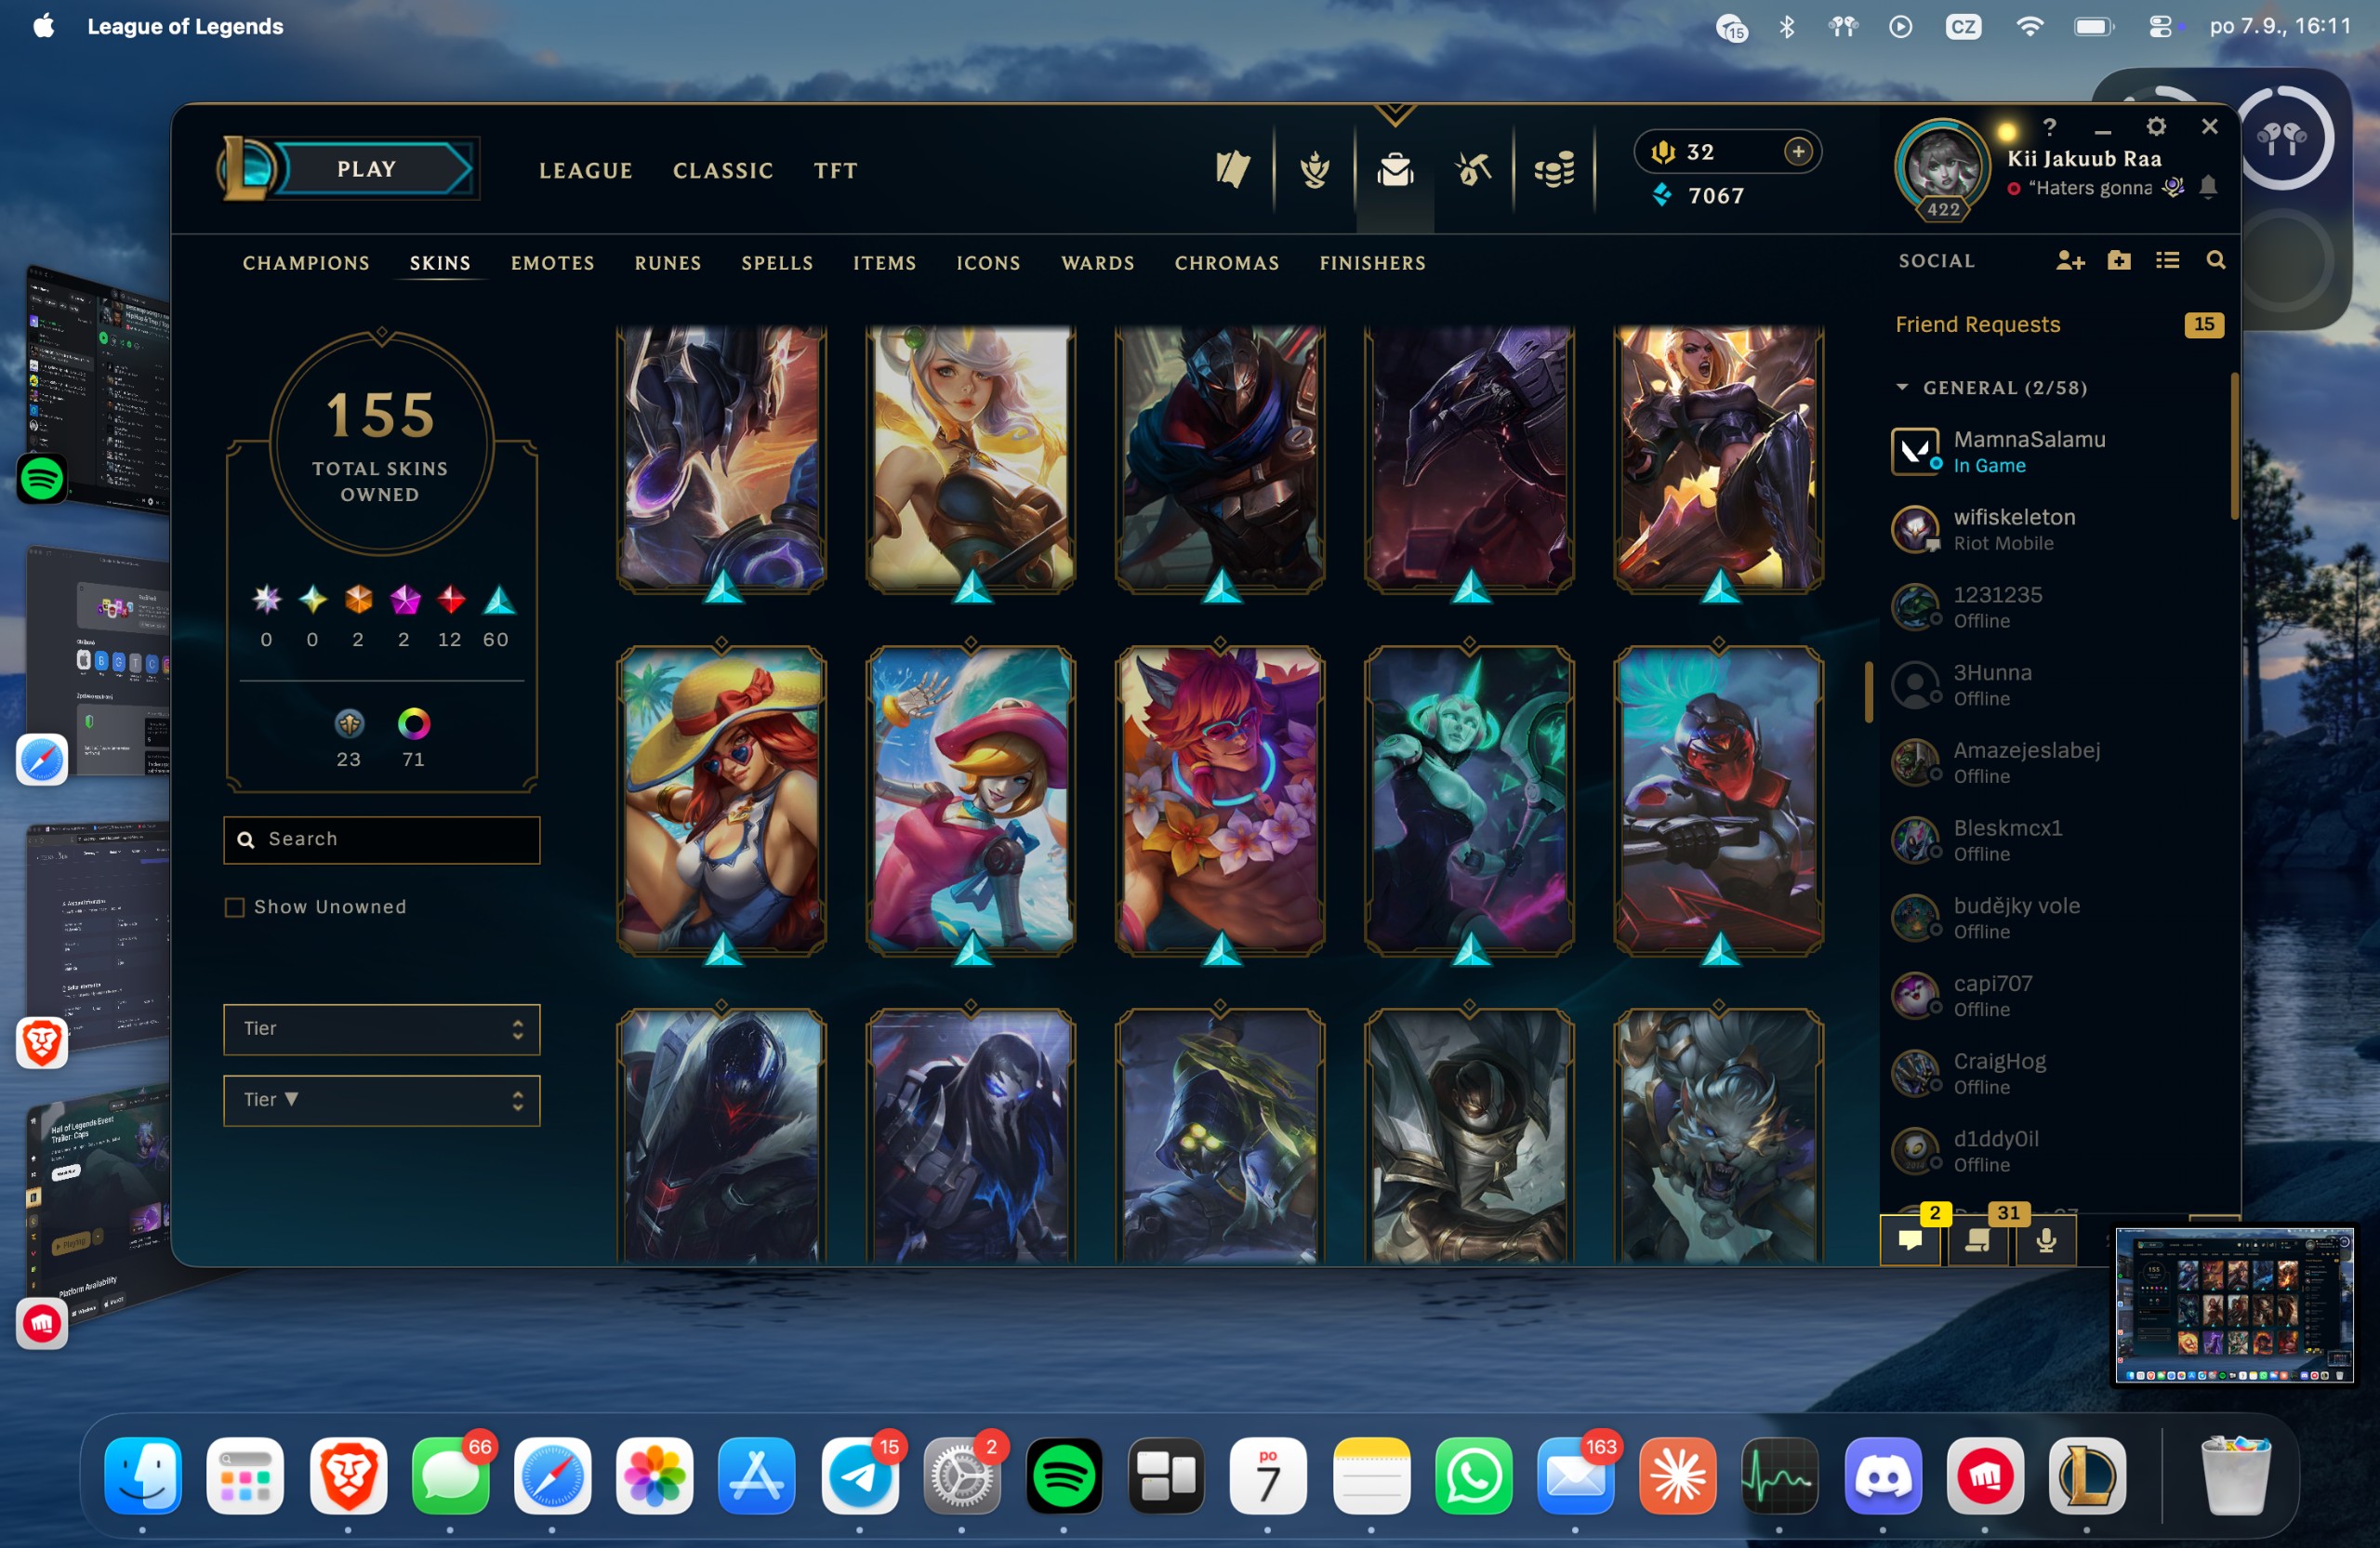Open client settings gear icon
The height and width of the screenshot is (1548, 2380).
pos(2156,127)
